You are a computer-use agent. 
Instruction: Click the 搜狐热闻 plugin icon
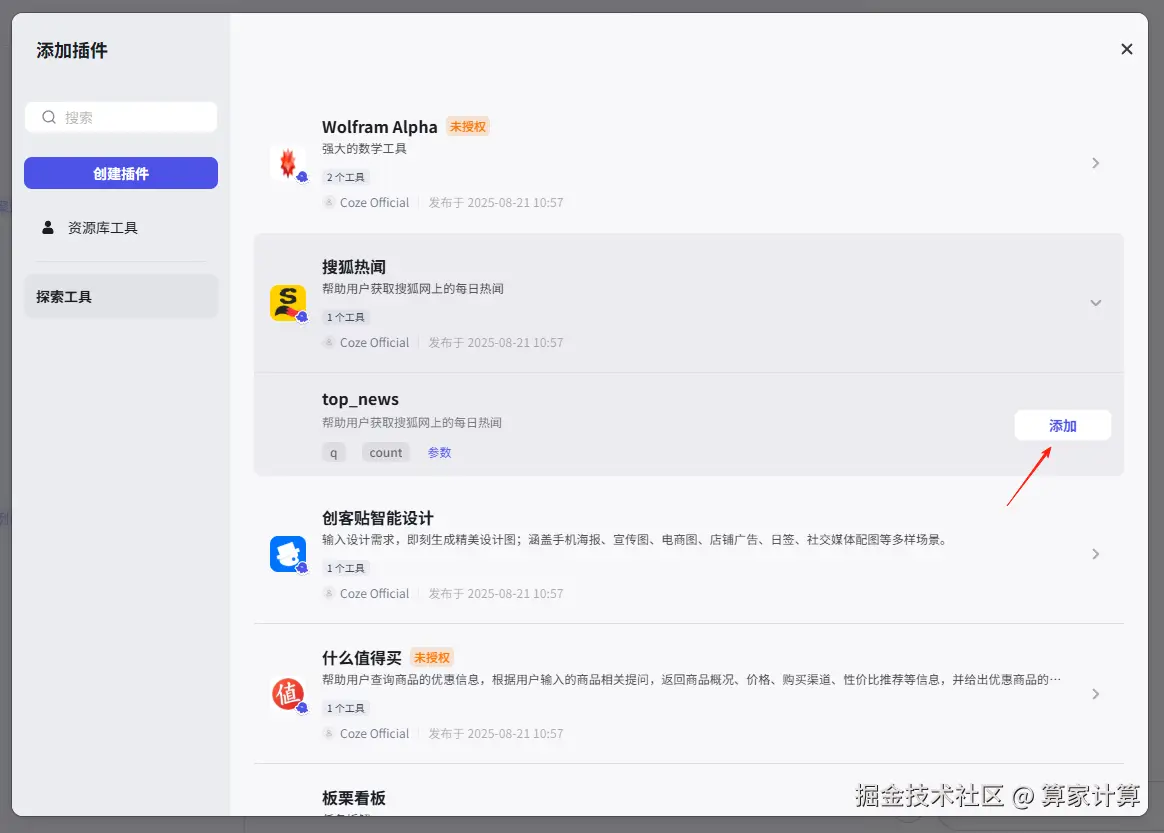[x=288, y=303]
